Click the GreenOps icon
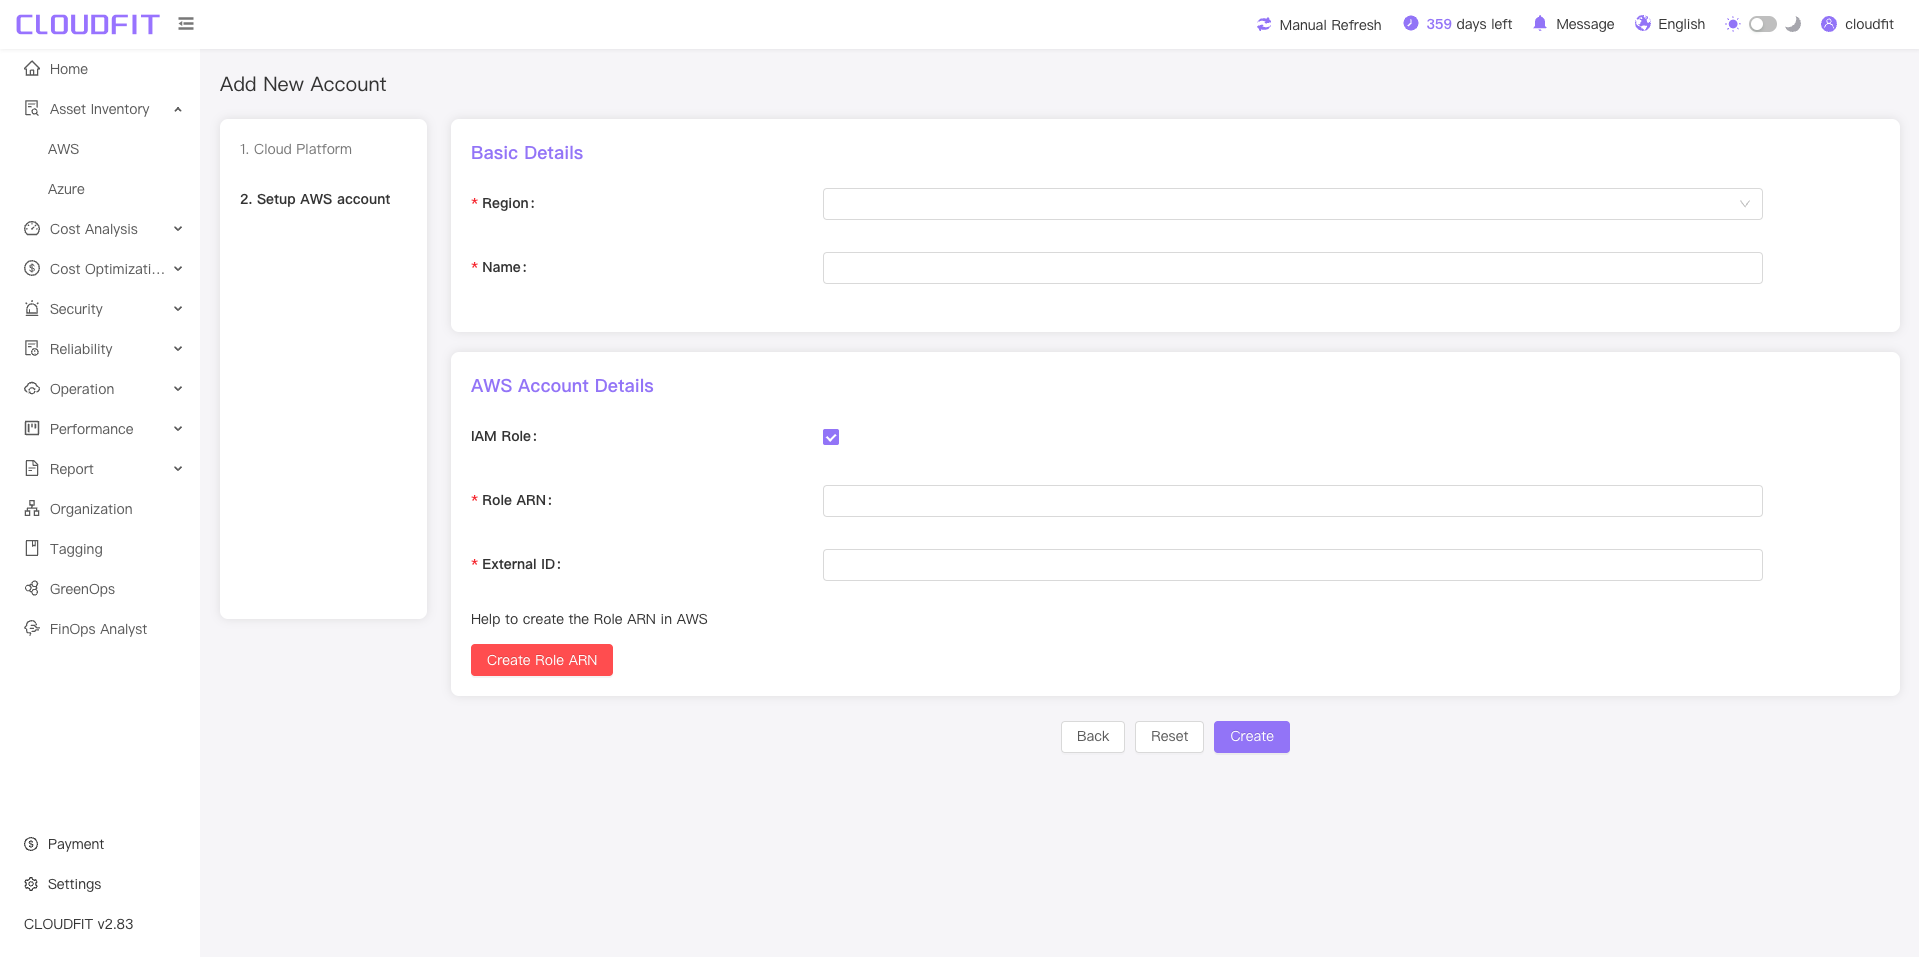This screenshot has height=957, width=1919. [x=32, y=589]
